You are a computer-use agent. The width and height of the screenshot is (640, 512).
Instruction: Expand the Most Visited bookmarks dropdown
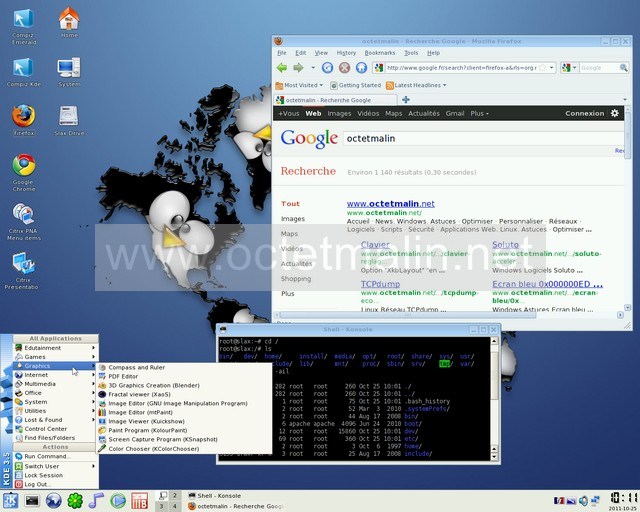299,85
